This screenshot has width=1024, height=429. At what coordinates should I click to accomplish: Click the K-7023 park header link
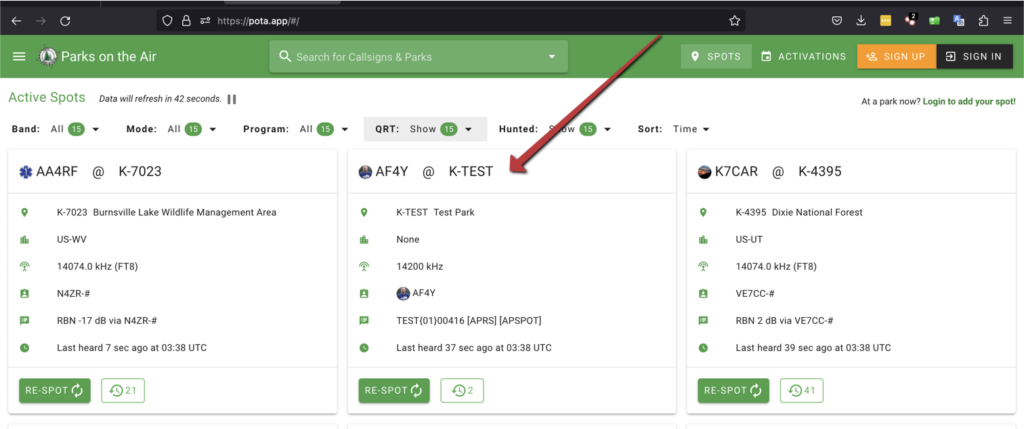click(140, 172)
